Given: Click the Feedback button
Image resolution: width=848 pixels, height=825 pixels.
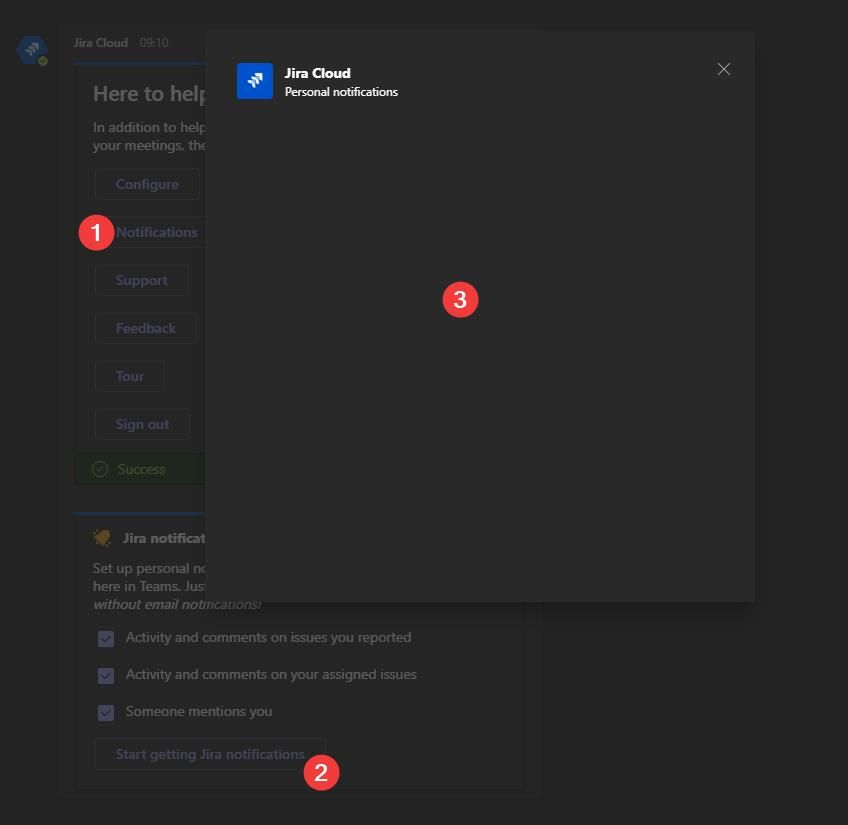Looking at the screenshot, I should tap(145, 328).
